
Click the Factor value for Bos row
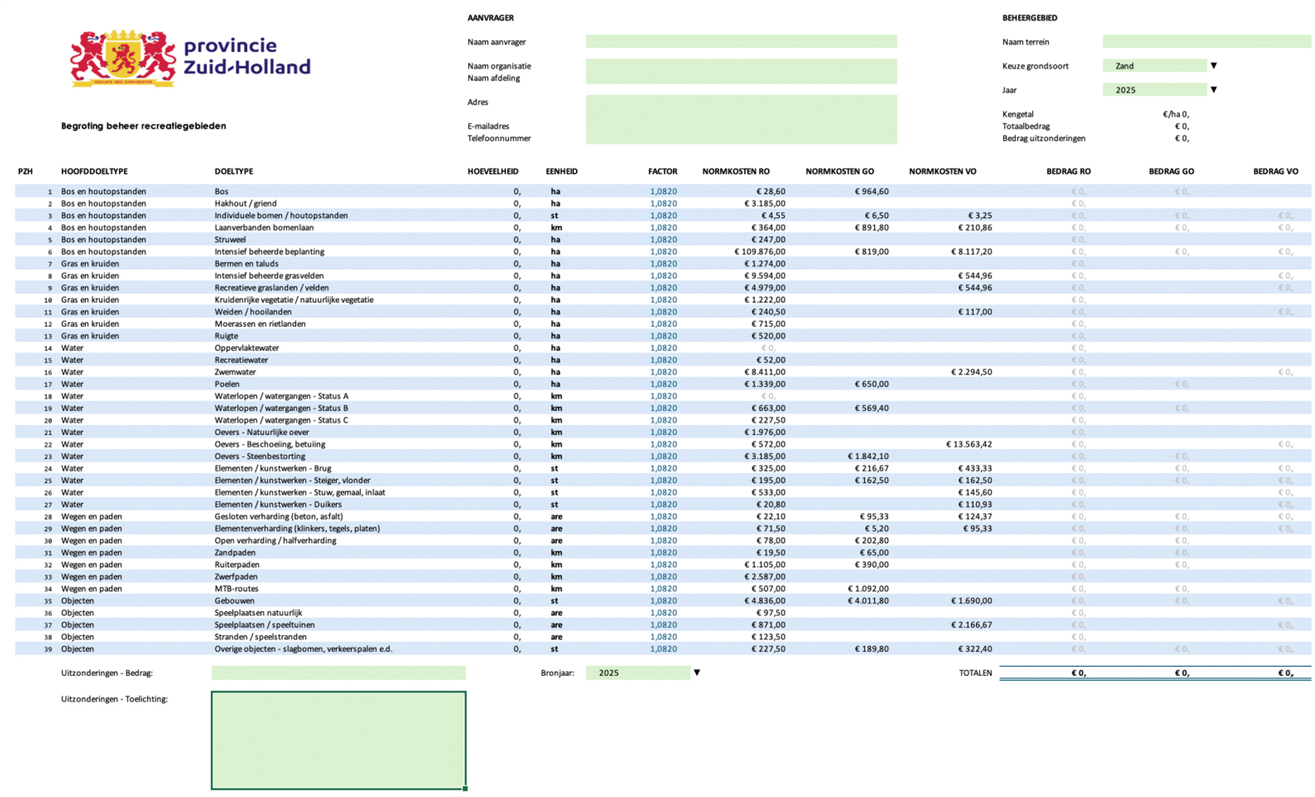(x=663, y=191)
